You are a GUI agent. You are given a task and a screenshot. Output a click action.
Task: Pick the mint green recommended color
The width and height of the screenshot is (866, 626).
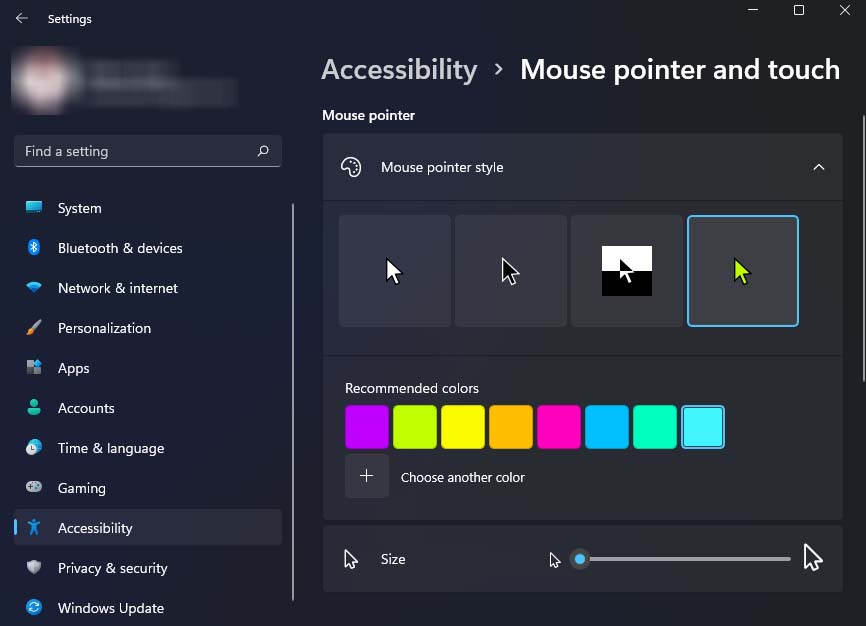pos(655,427)
